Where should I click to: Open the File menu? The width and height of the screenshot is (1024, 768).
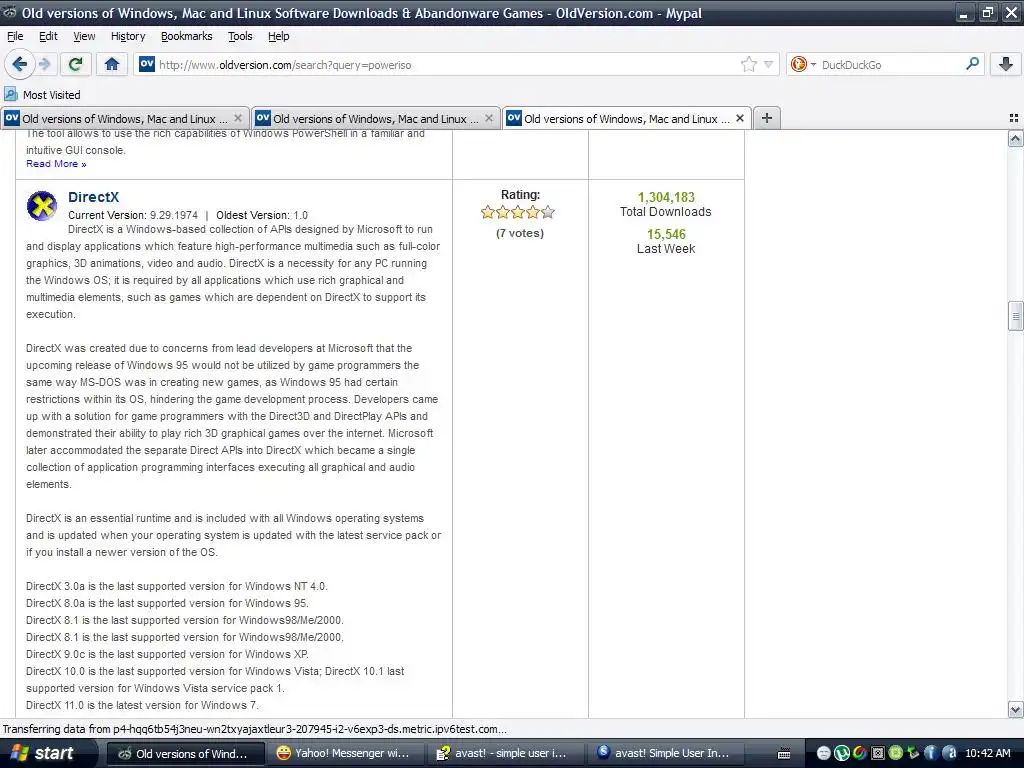click(x=15, y=37)
